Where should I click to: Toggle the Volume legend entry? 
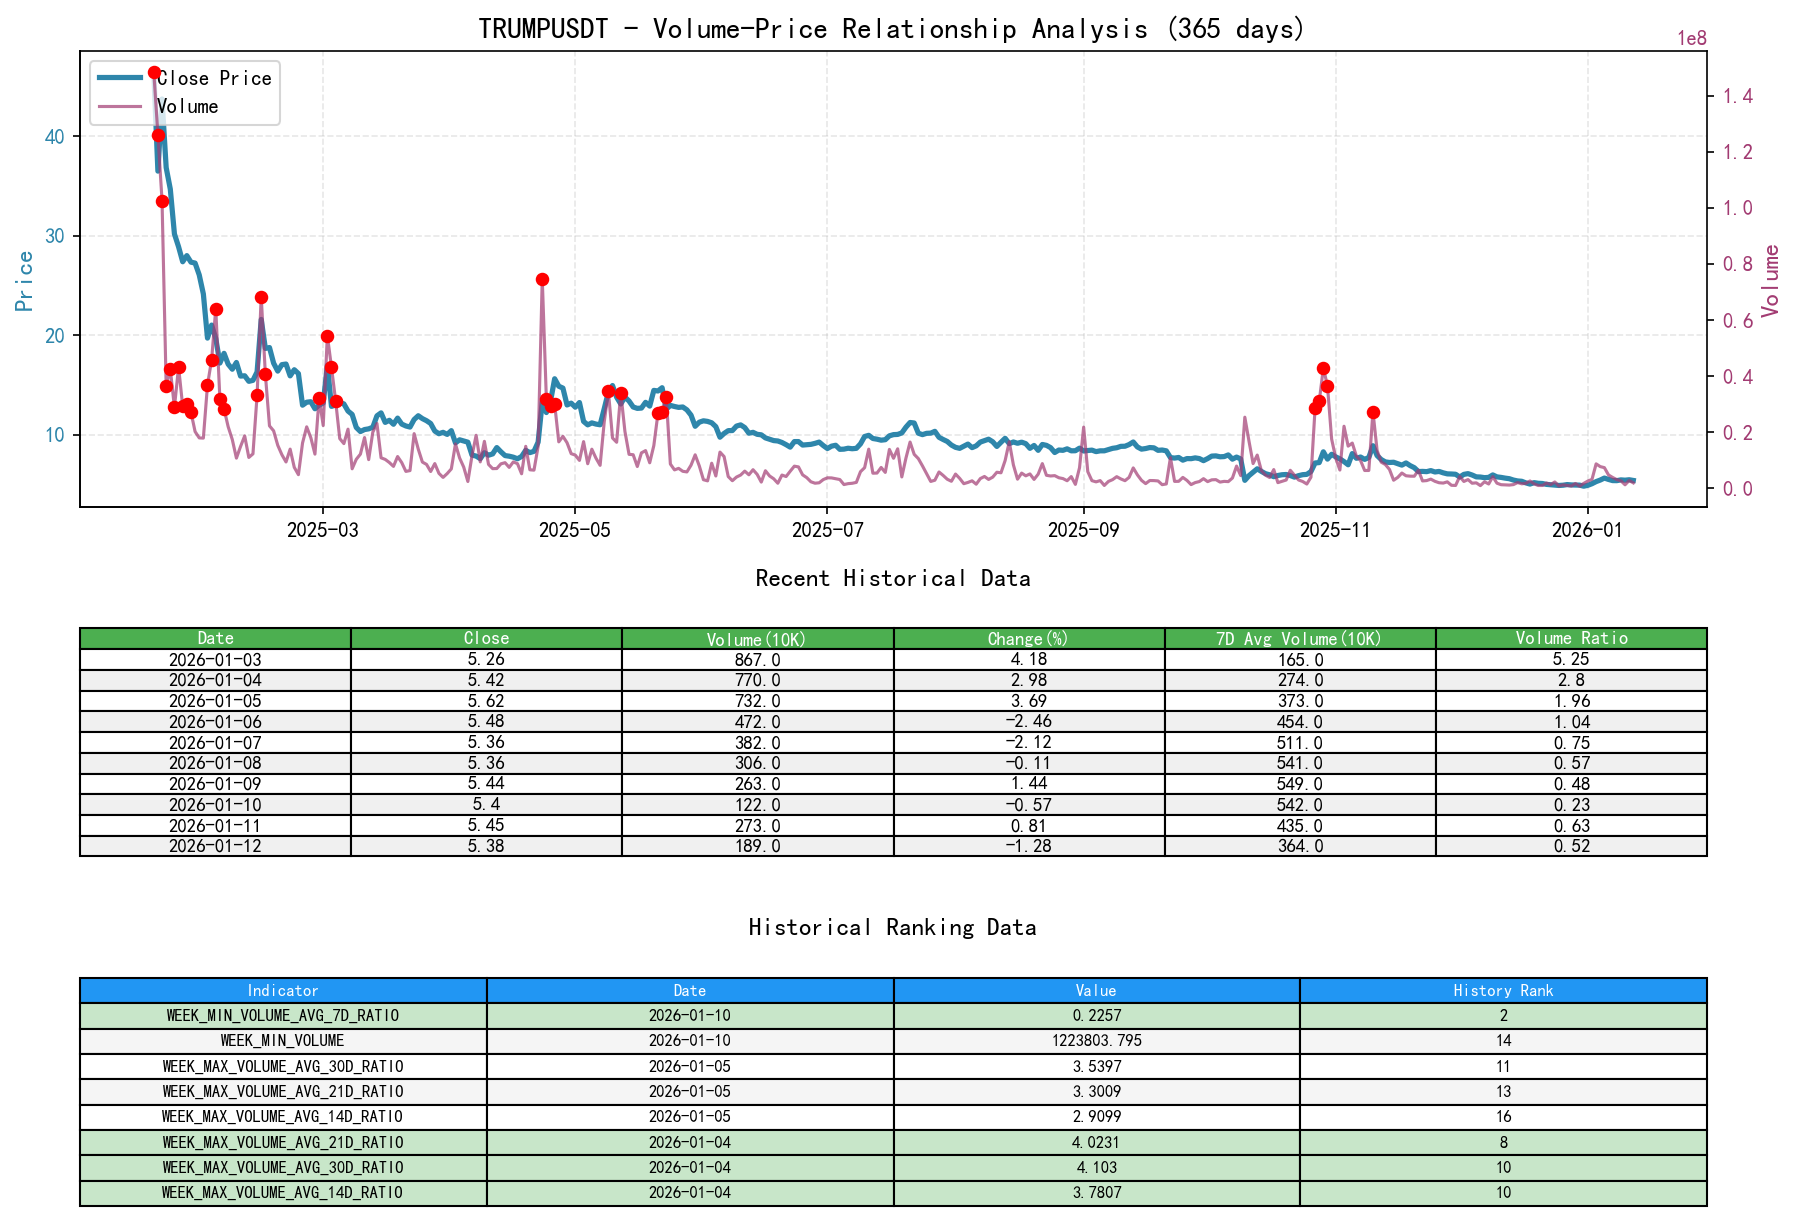coord(190,106)
